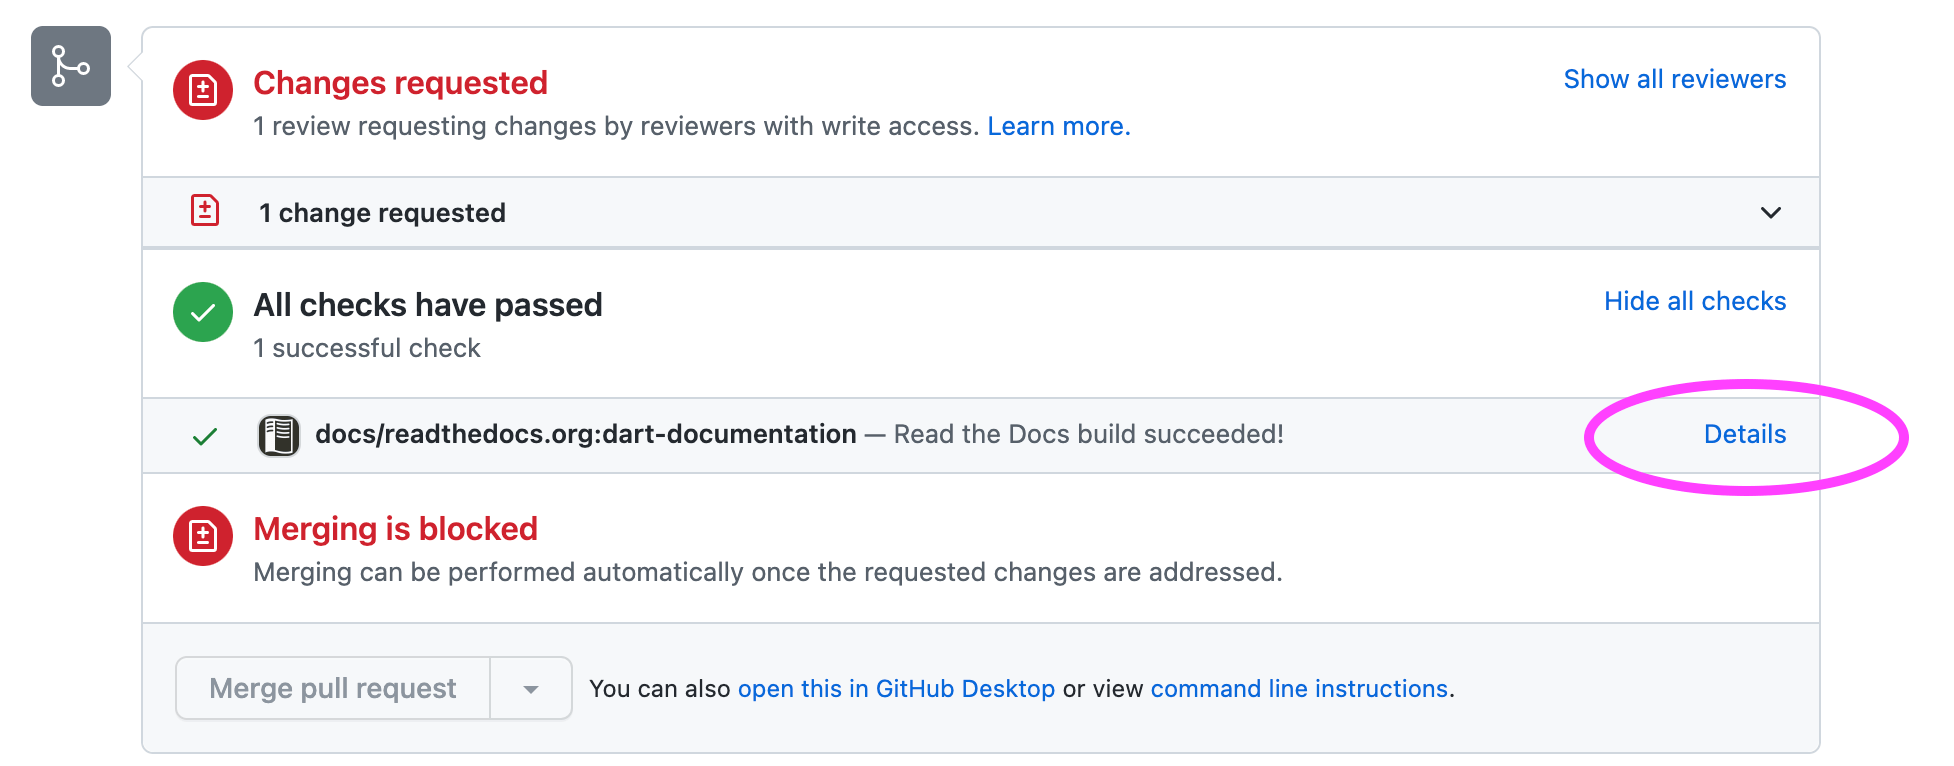Click the 1 change requested row label
The width and height of the screenshot is (1954, 766).
pyautogui.click(x=382, y=213)
